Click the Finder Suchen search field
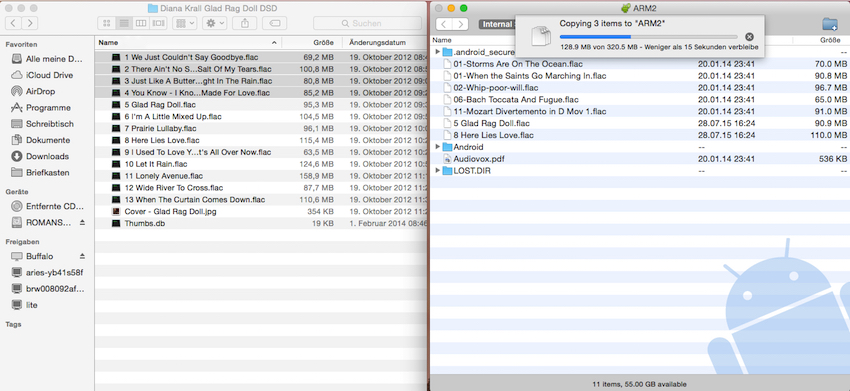850x391 pixels. pos(367,23)
